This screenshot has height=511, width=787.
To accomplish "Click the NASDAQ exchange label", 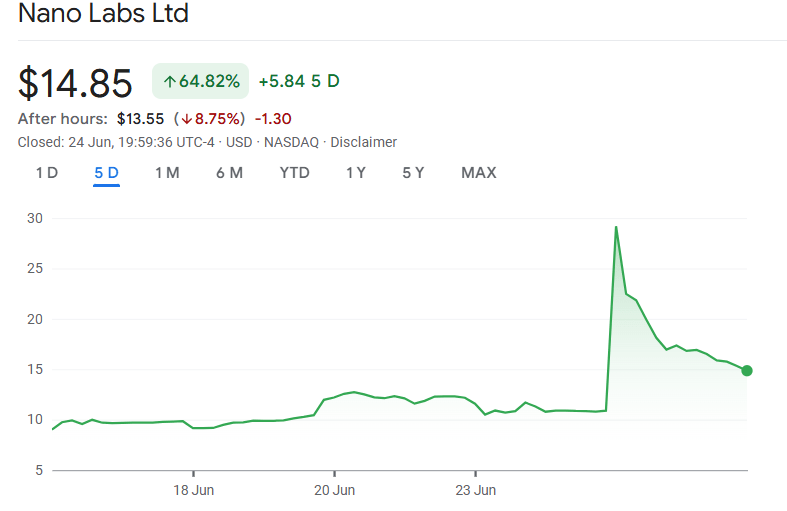I will (x=292, y=143).
